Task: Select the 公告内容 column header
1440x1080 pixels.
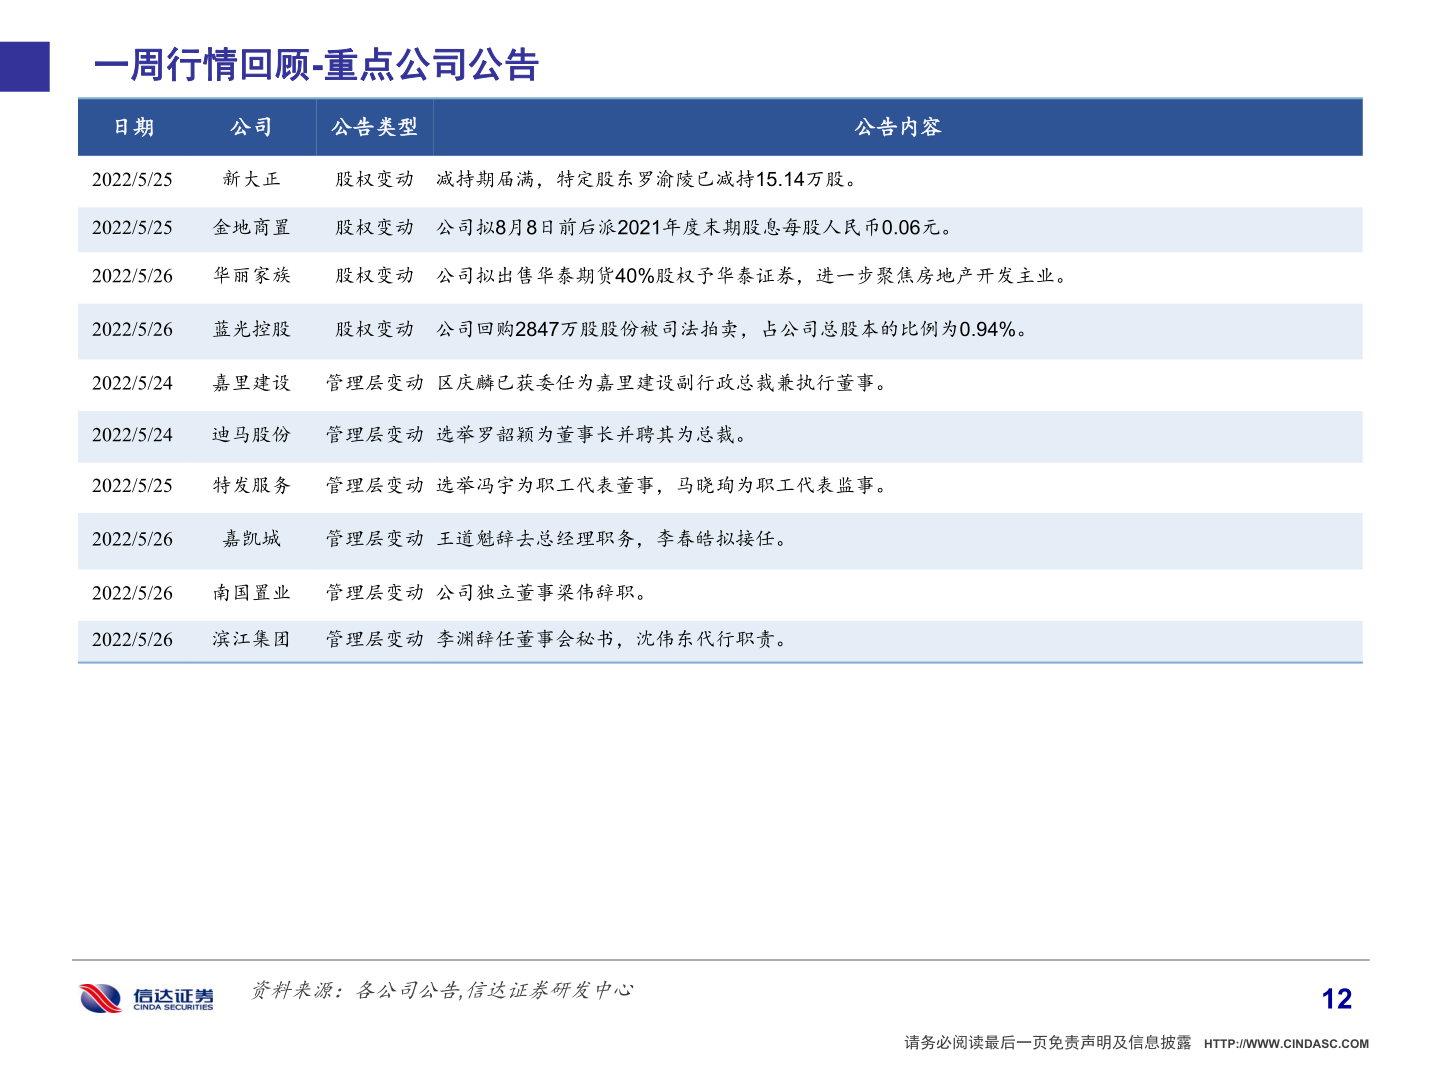Action: [898, 127]
